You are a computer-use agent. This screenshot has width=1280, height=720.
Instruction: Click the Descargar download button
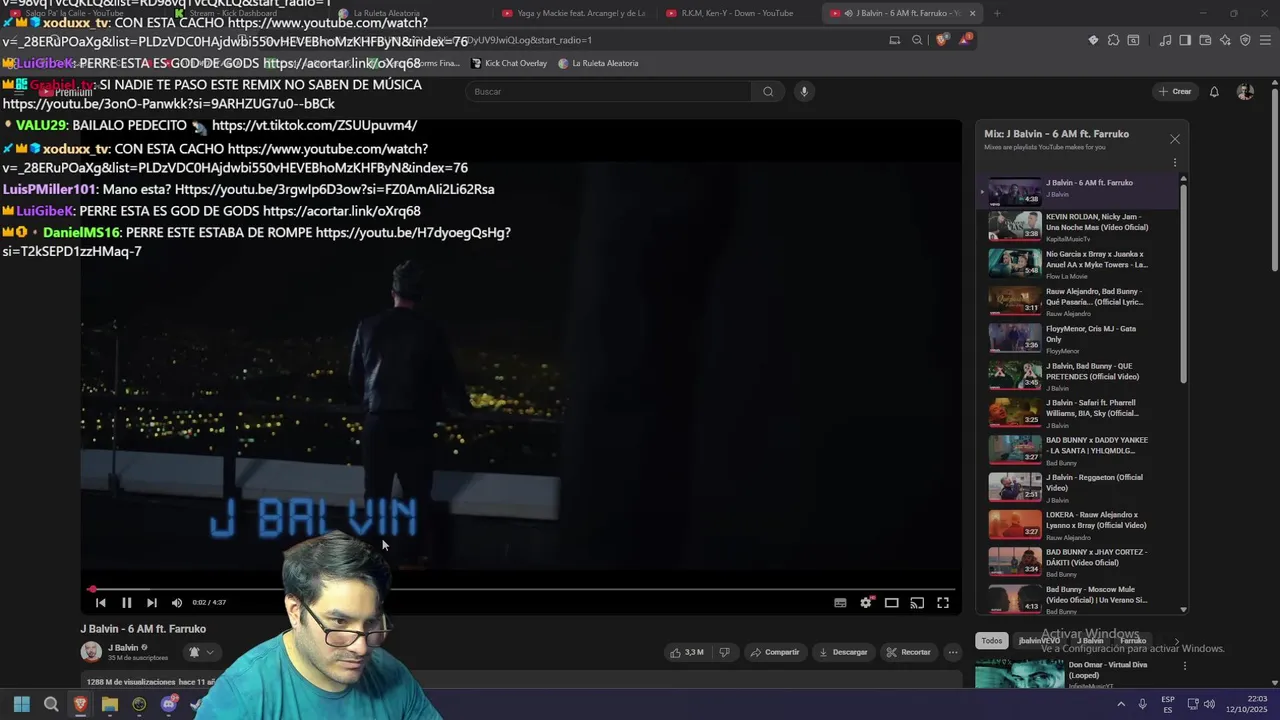click(x=843, y=652)
